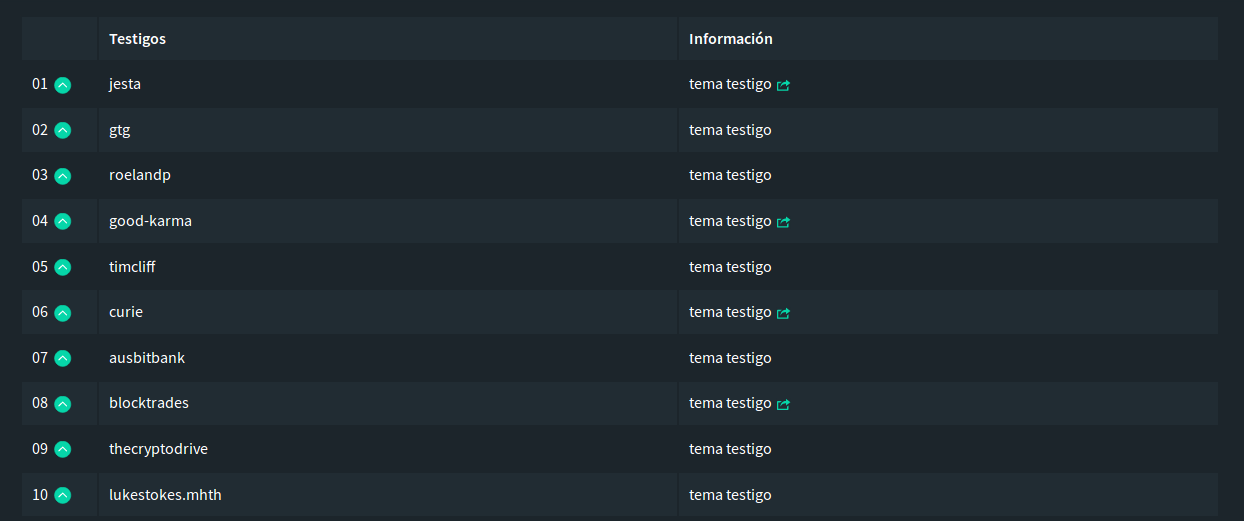Vote for witness timcliff
Viewport: 1244px width, 521px height.
[63, 267]
